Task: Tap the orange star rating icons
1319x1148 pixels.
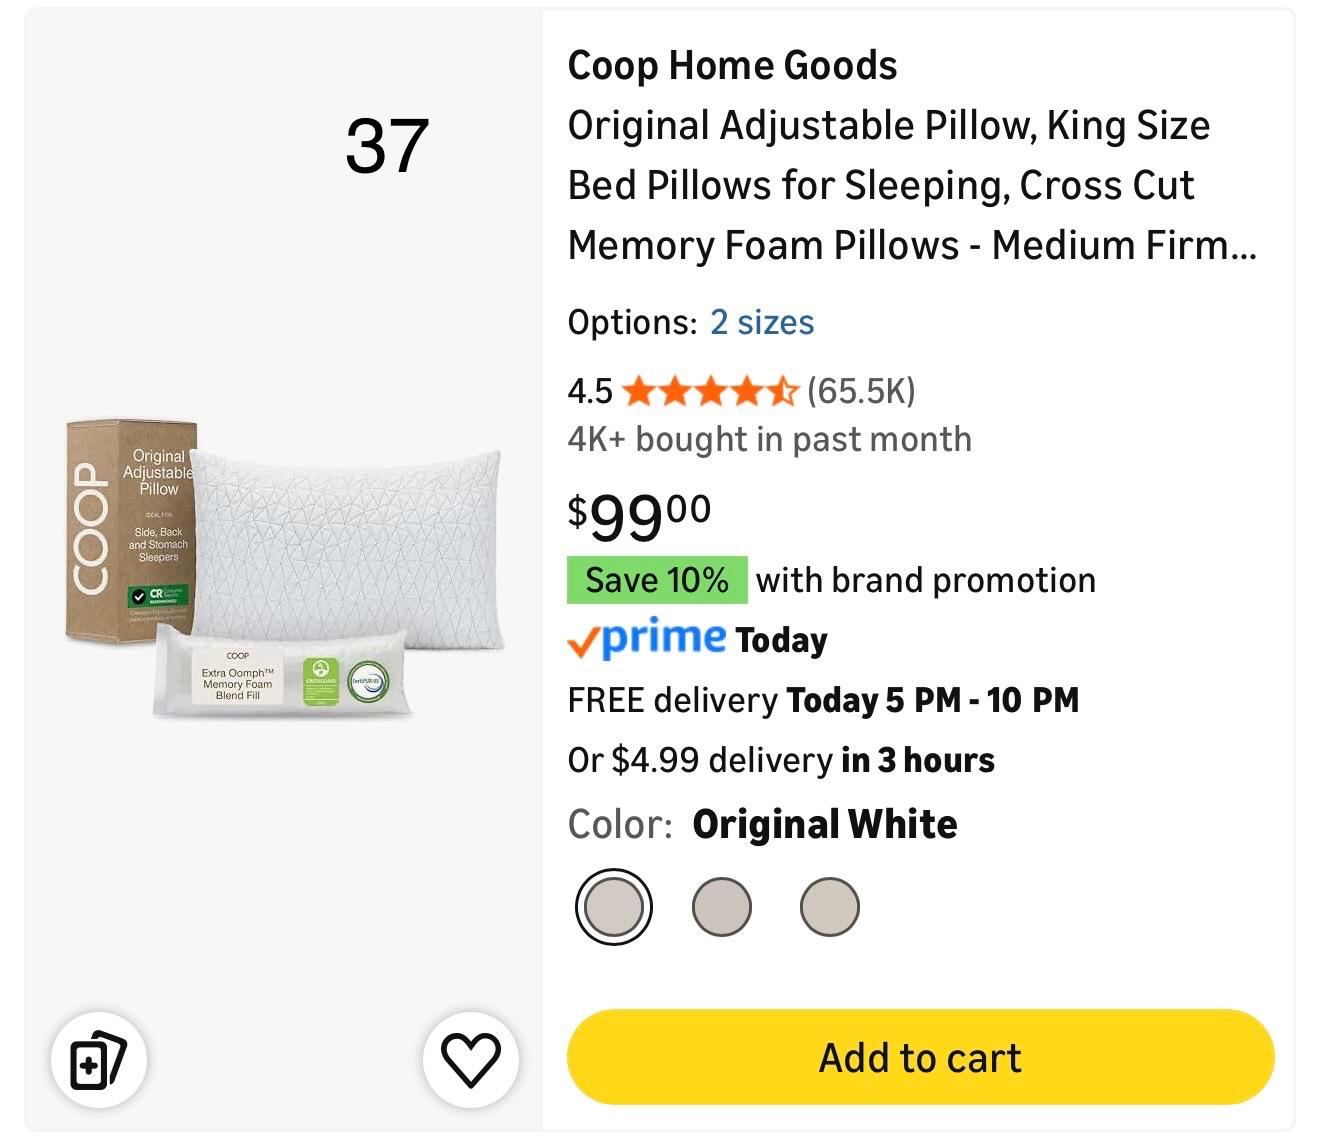Action: 709,391
